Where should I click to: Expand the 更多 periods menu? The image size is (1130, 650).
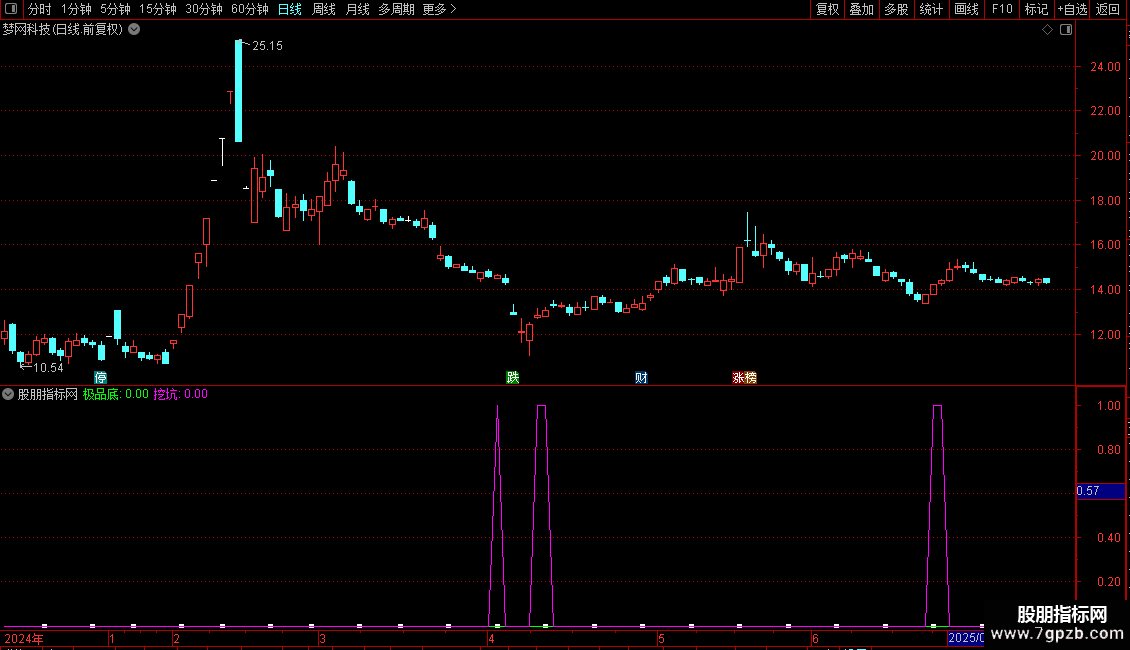(439, 9)
